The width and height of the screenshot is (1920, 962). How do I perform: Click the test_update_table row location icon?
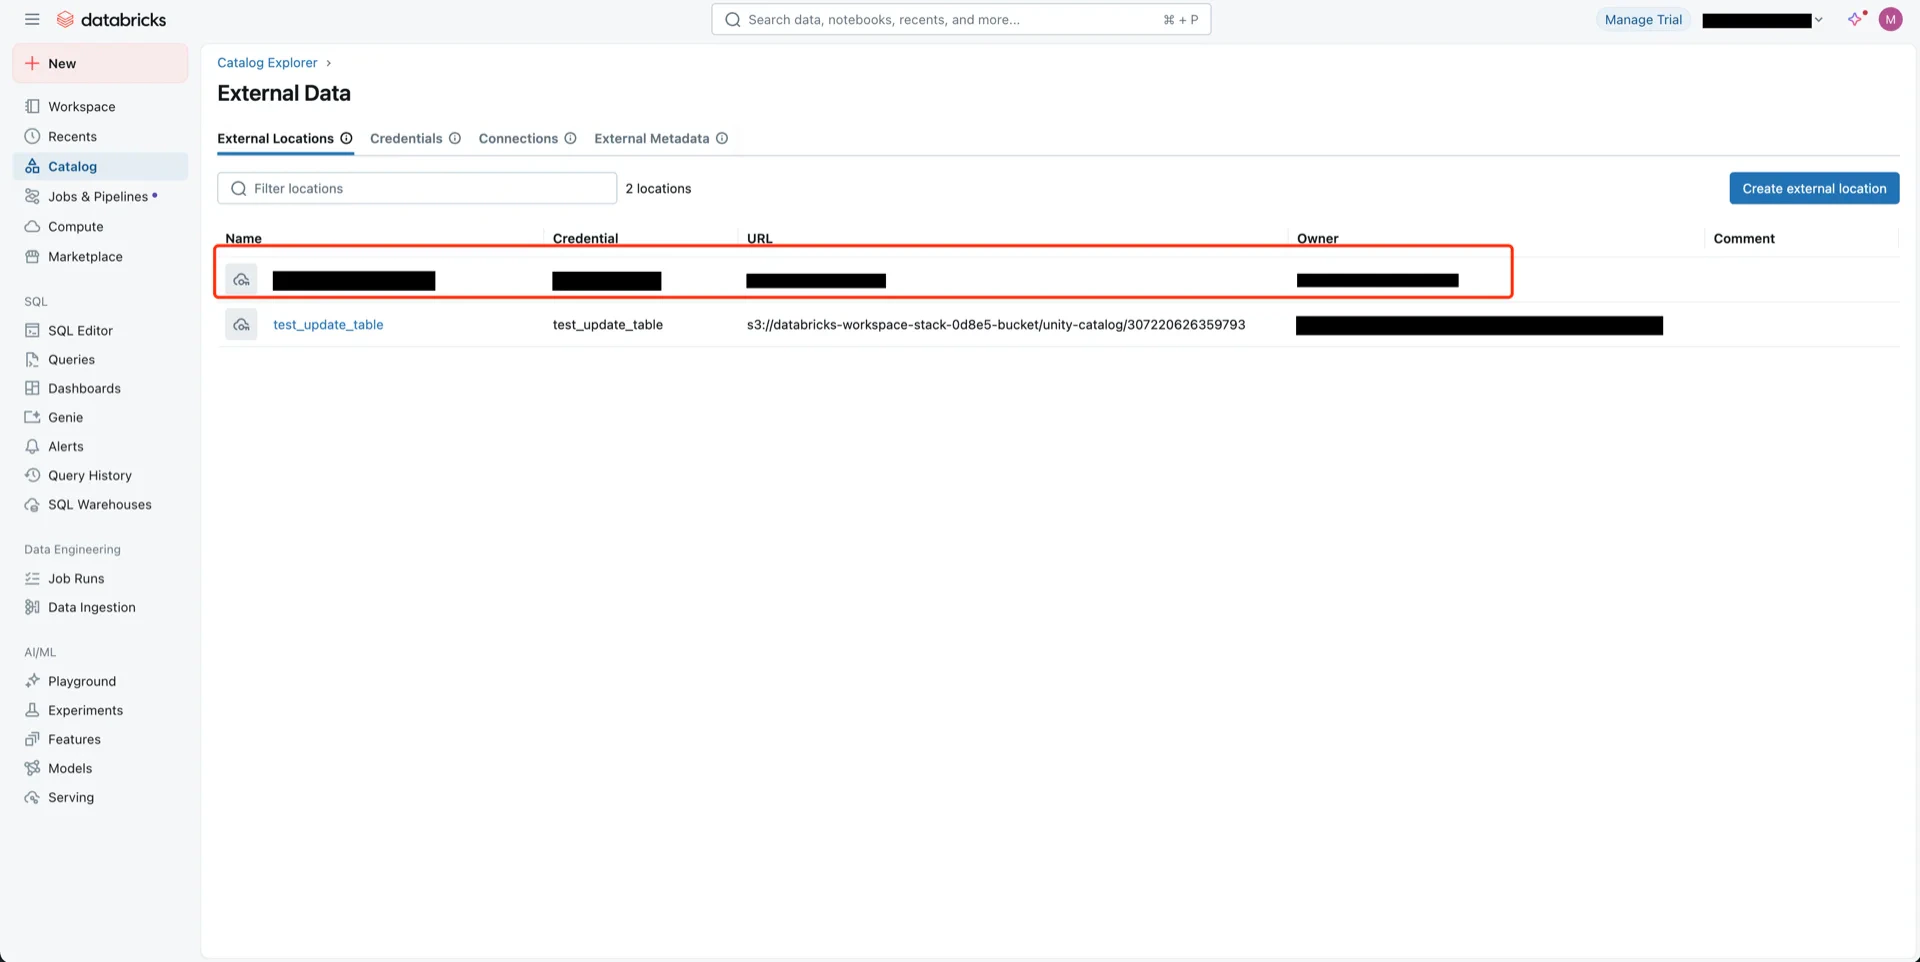241,324
